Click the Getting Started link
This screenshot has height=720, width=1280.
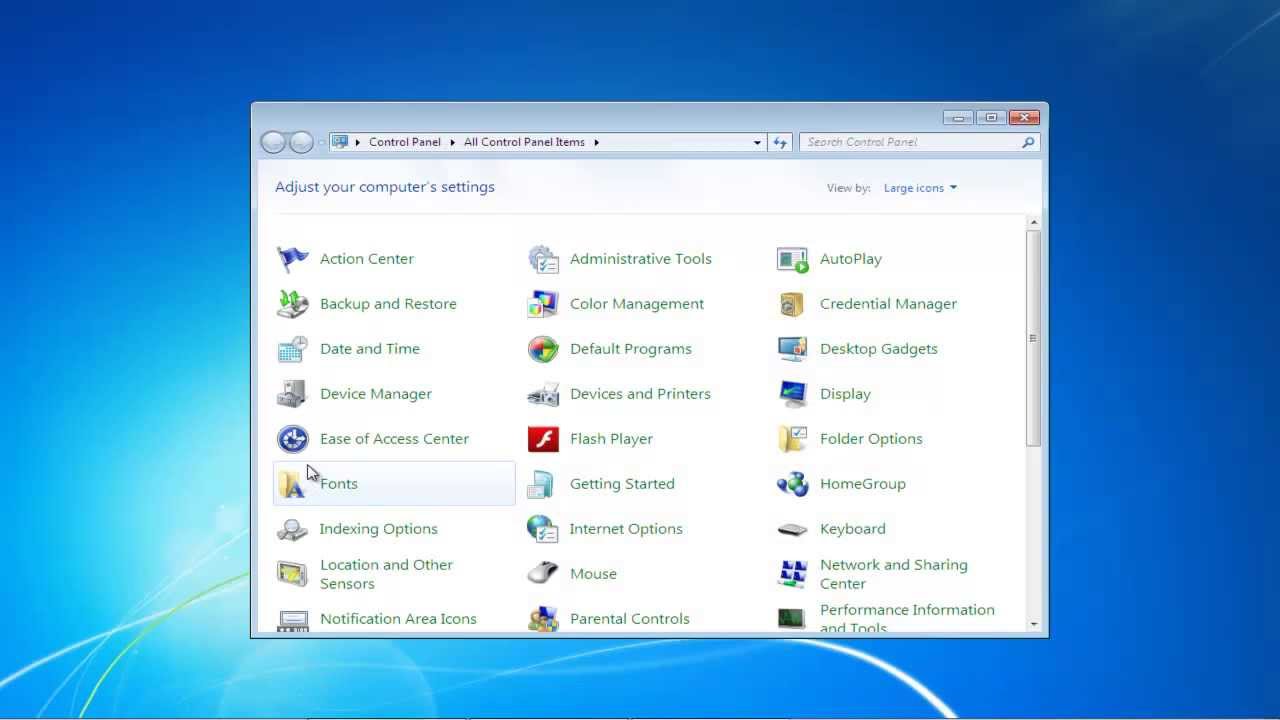[622, 484]
